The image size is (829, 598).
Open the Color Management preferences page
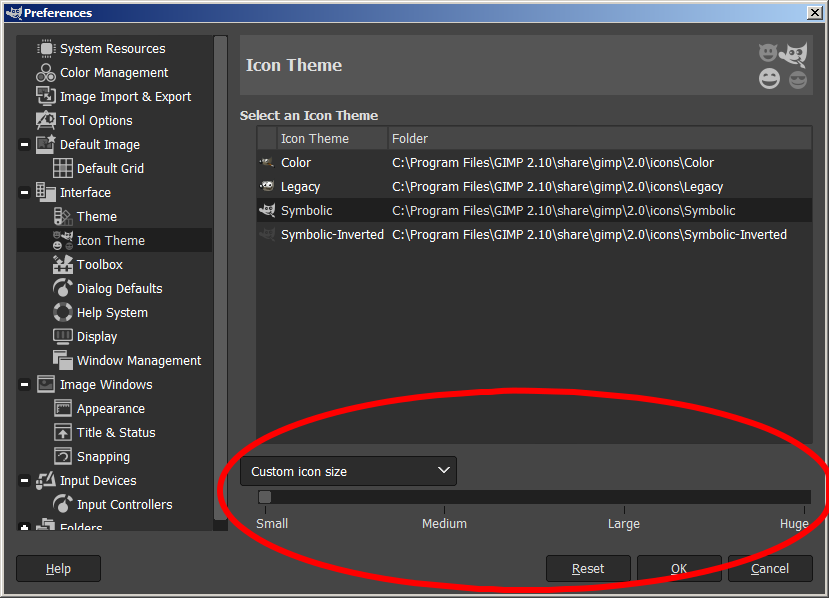pyautogui.click(x=114, y=72)
